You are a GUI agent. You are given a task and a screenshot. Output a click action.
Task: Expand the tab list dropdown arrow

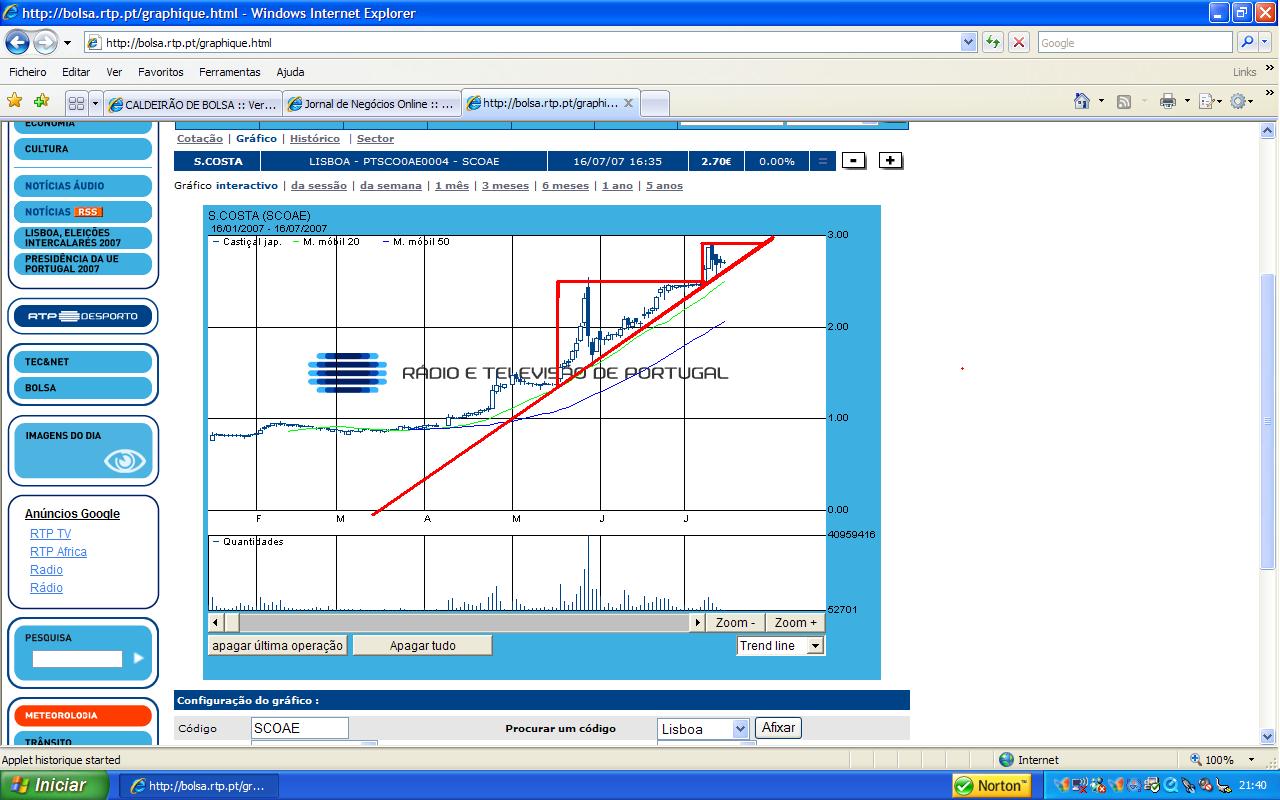(x=96, y=103)
